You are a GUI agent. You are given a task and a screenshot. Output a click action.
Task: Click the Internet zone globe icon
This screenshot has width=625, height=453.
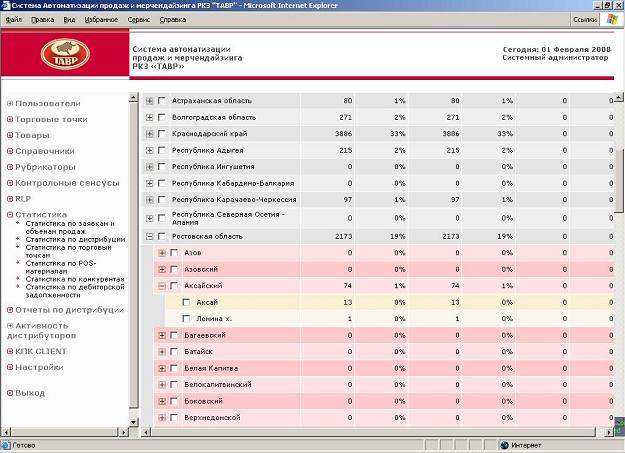pyautogui.click(x=505, y=445)
